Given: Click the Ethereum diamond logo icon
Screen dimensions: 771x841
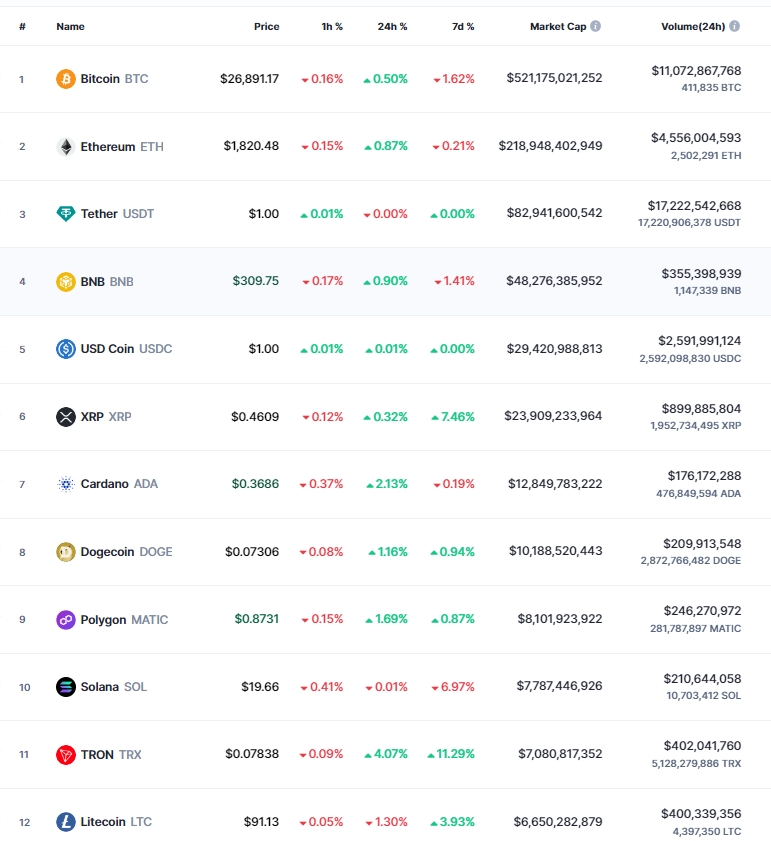Looking at the screenshot, I should 65,146.
